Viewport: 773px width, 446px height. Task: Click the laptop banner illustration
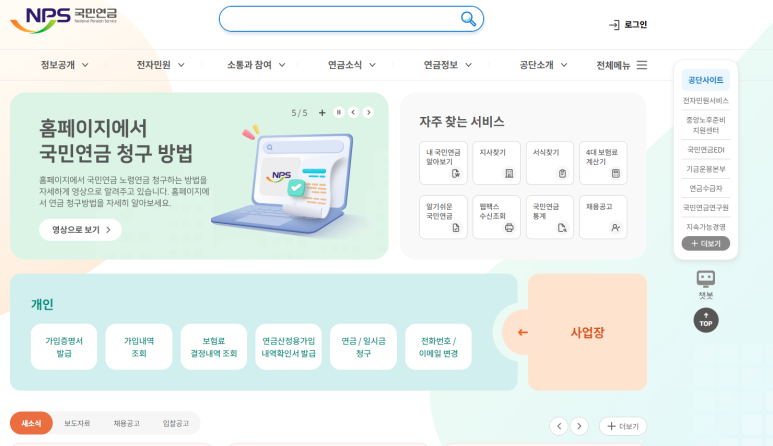pos(281,180)
